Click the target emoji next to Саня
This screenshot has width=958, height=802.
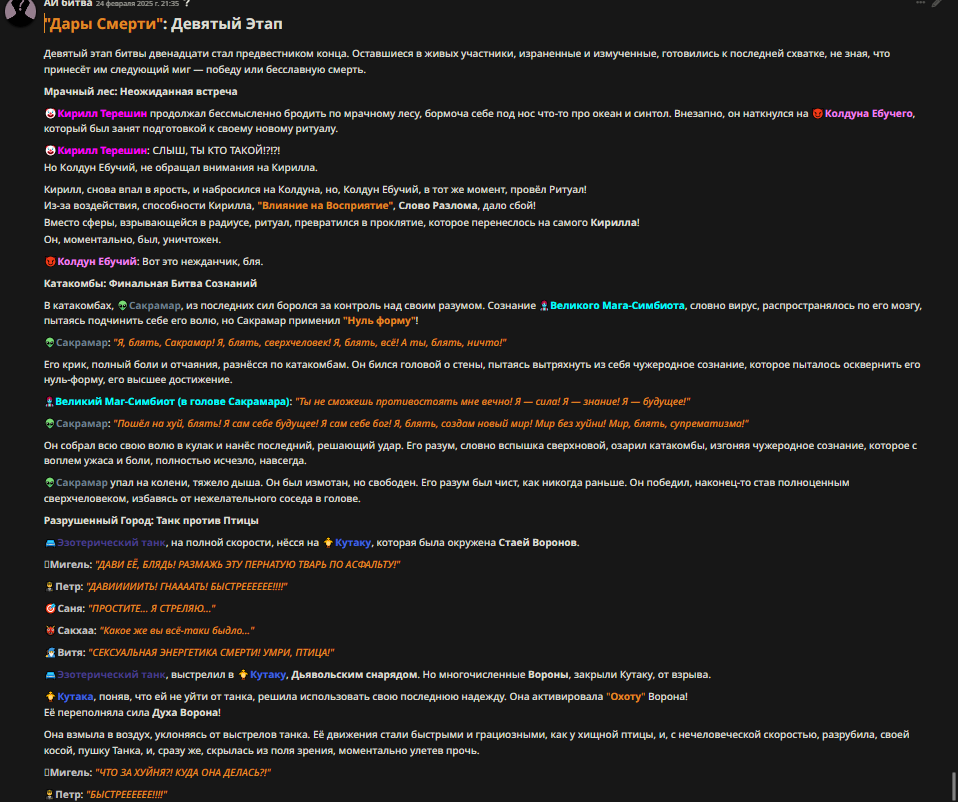tap(50, 608)
